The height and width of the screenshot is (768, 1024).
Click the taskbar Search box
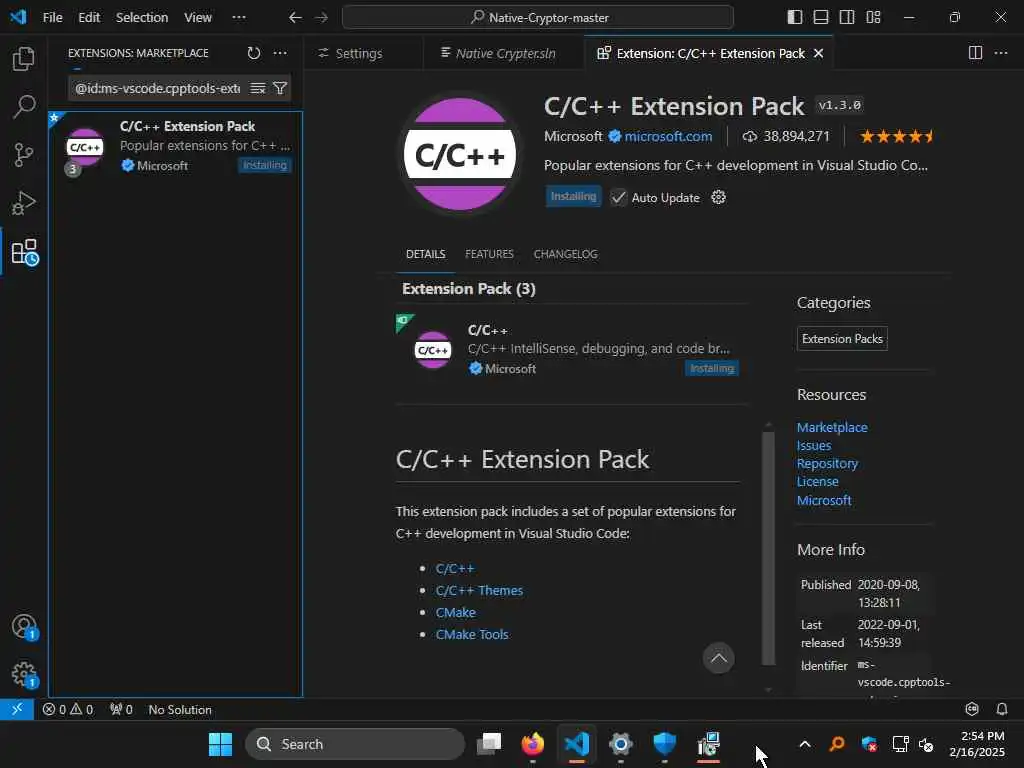(355, 744)
